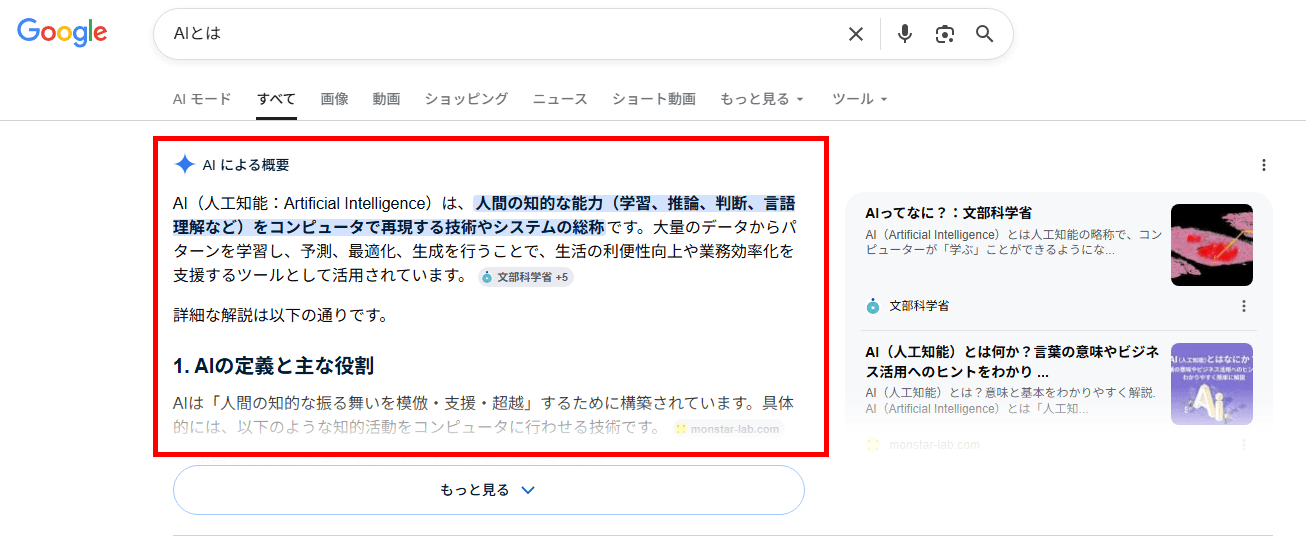Image resolution: width=1306 pixels, height=557 pixels.
Task: Open the ニュース tab
Action: (x=560, y=99)
